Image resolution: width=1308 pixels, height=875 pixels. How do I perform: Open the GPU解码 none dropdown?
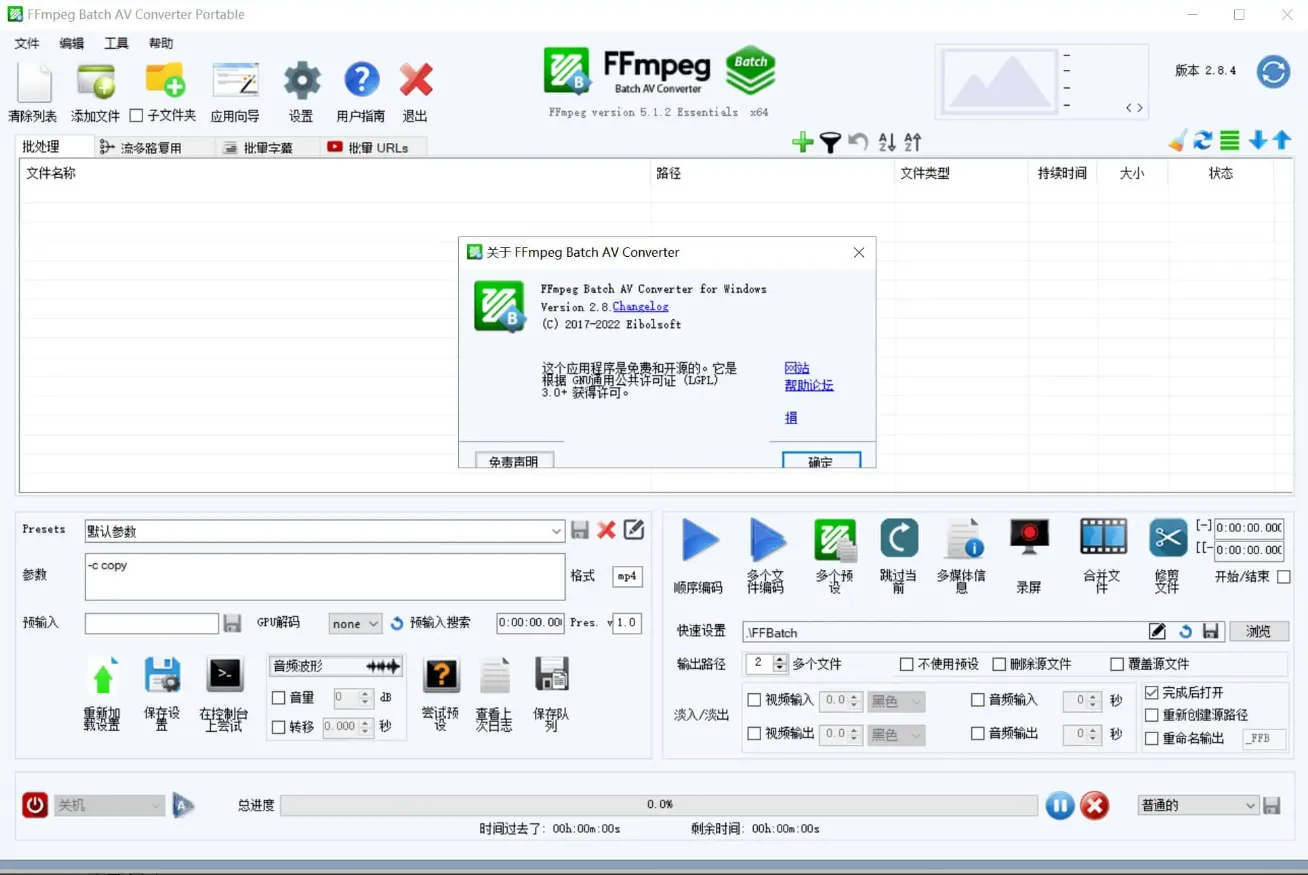click(354, 623)
